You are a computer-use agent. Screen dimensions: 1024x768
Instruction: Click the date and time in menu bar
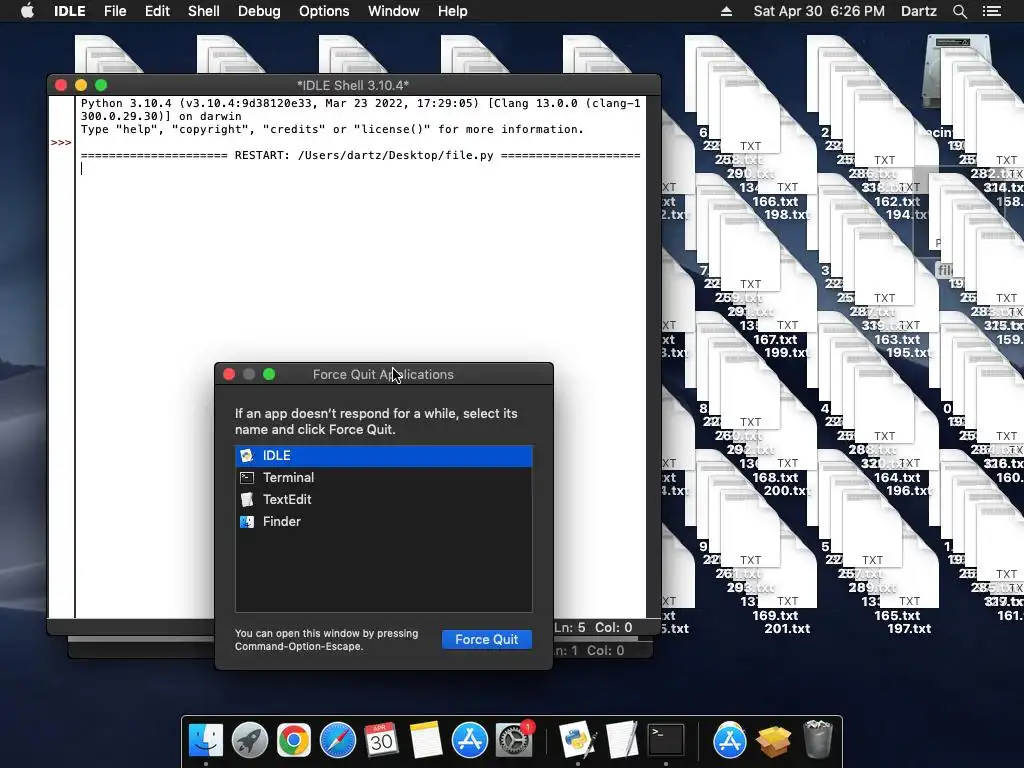point(819,11)
